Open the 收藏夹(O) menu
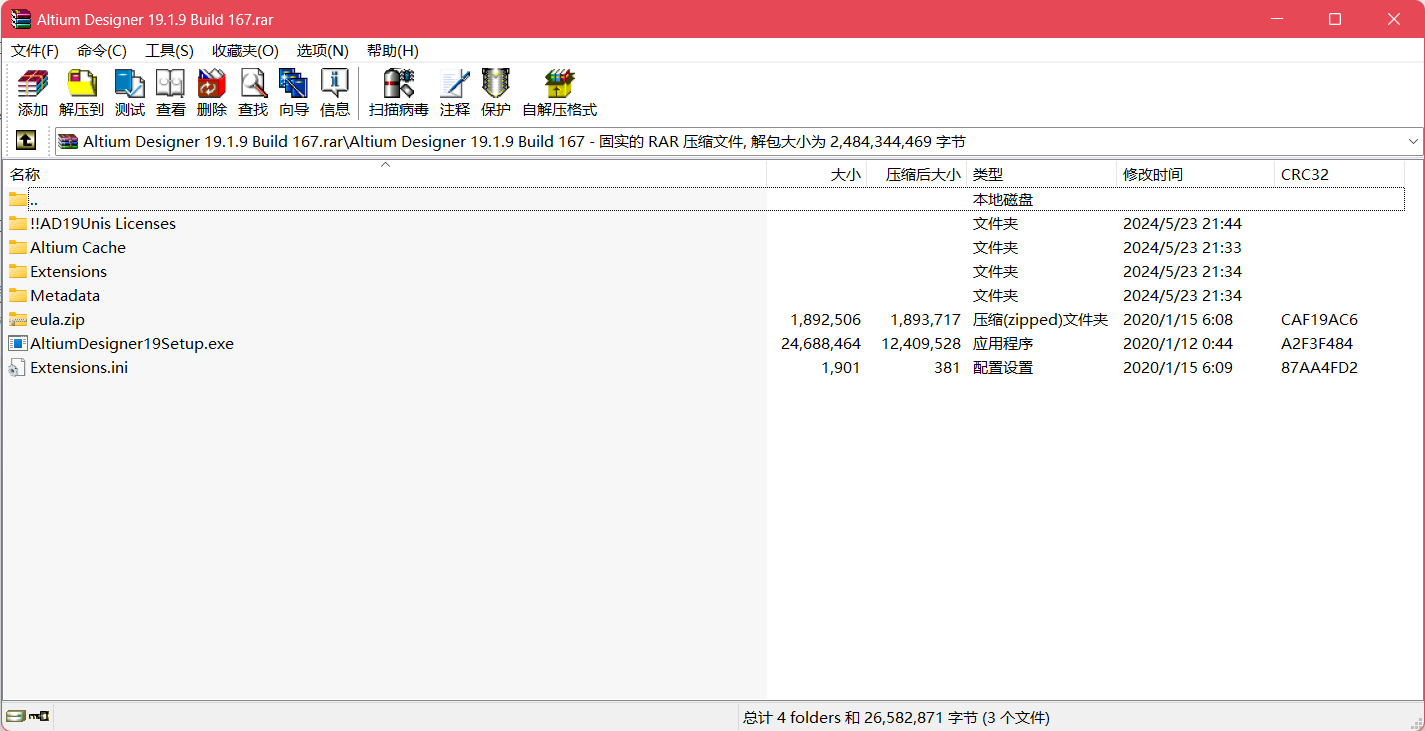Image resolution: width=1425 pixels, height=731 pixels. pos(245,50)
